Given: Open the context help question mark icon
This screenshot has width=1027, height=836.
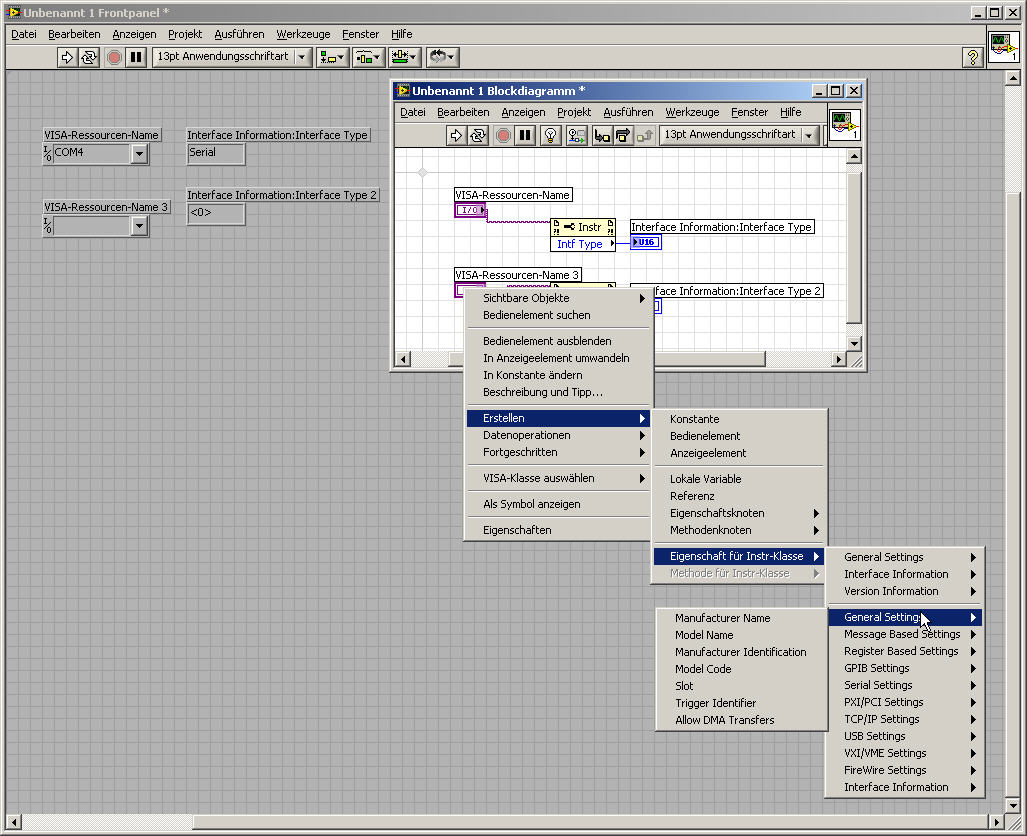Looking at the screenshot, I should click(x=971, y=57).
